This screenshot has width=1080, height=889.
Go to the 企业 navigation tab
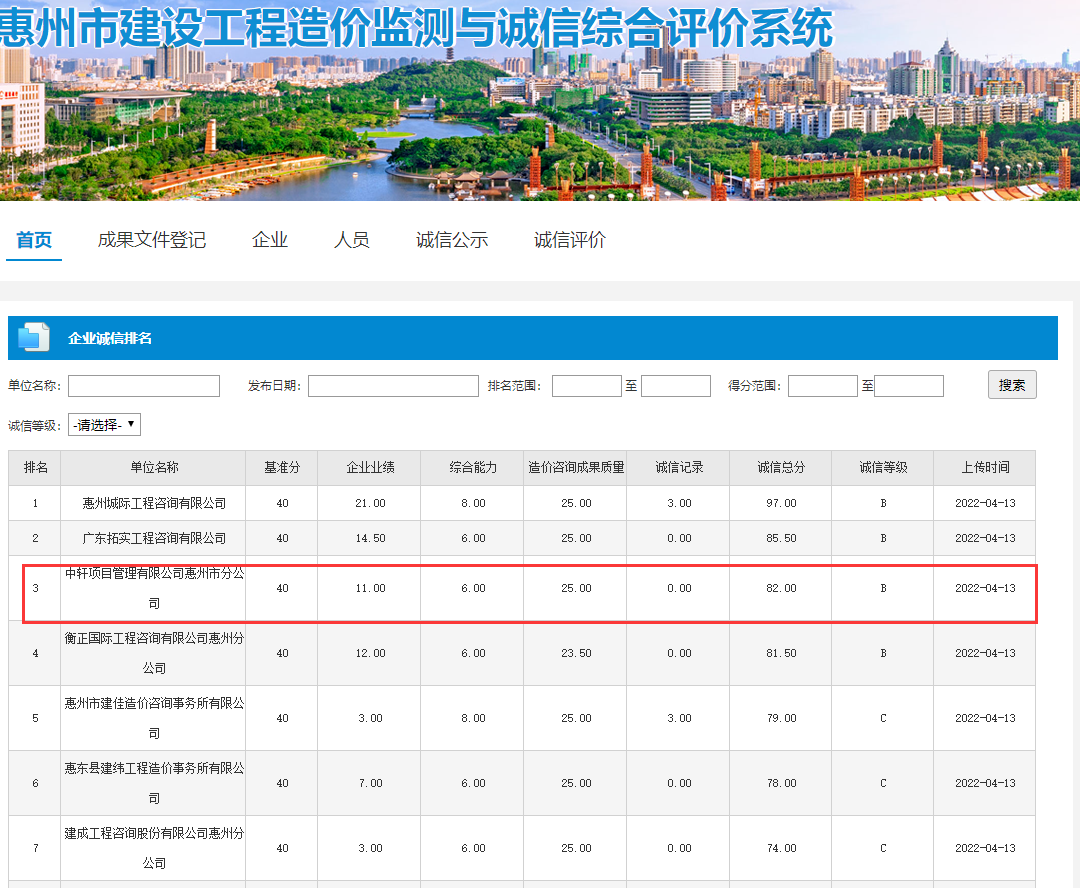(x=270, y=240)
